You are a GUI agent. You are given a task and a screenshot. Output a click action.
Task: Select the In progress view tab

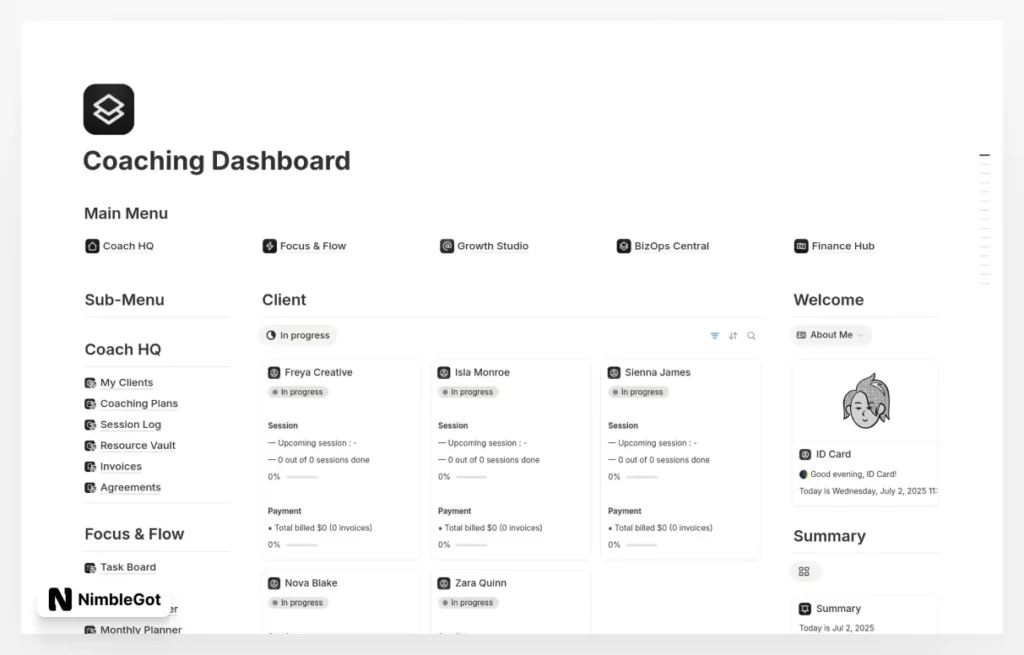298,335
